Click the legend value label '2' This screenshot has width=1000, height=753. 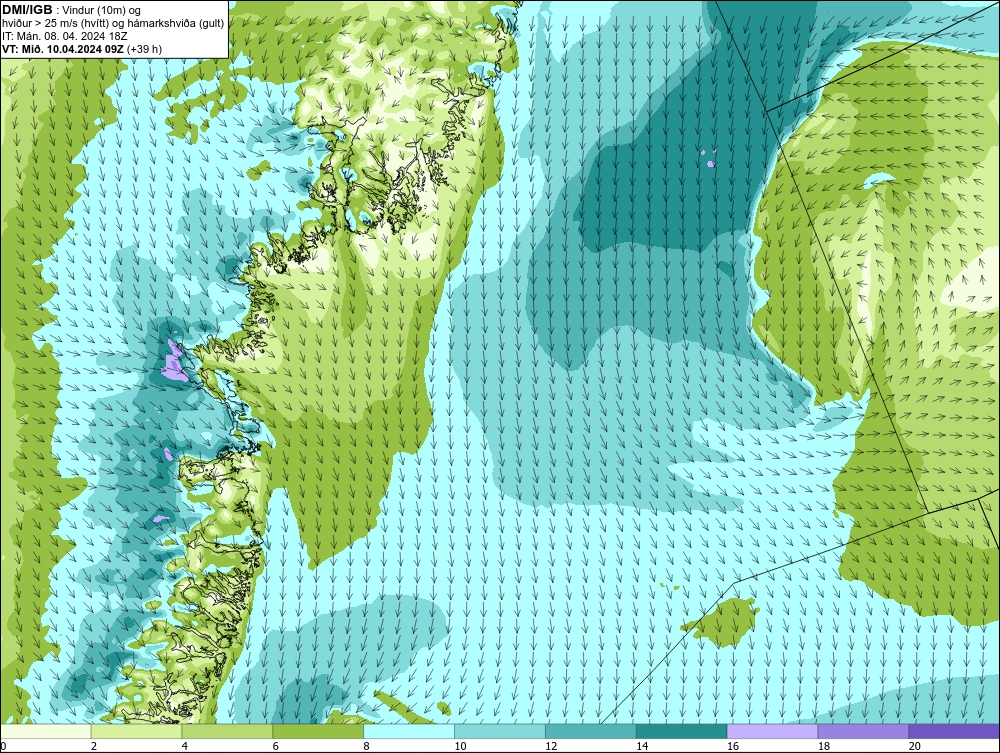(94, 746)
